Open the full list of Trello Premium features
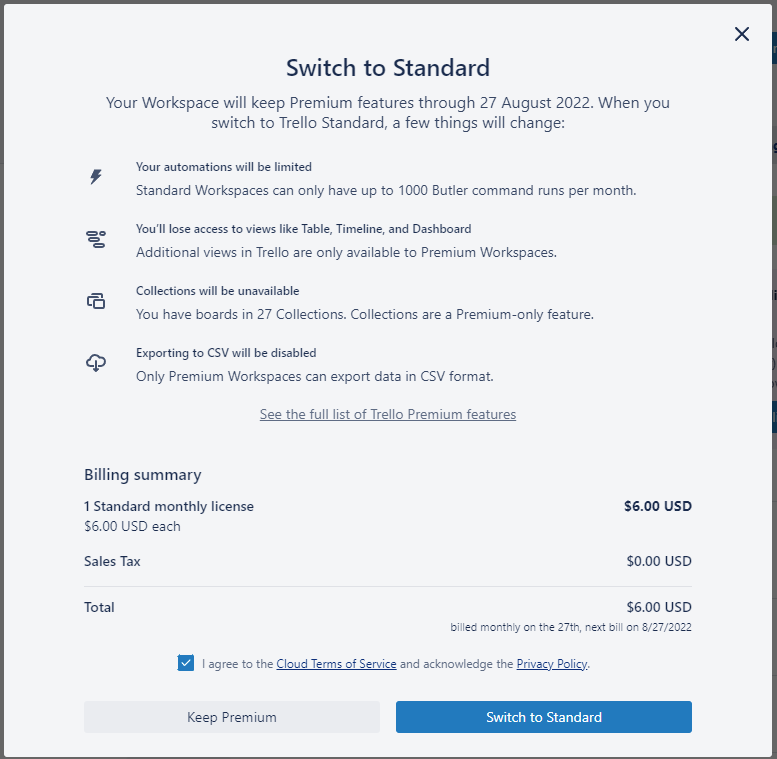Viewport: 777px width, 759px height. coord(388,414)
